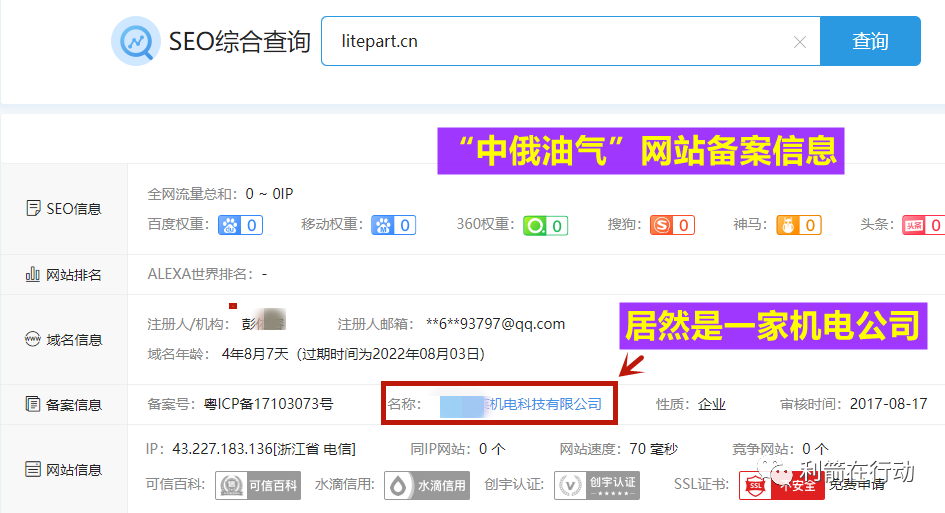
Task: Open the 备案信息 sidebar section
Action: [x=64, y=404]
